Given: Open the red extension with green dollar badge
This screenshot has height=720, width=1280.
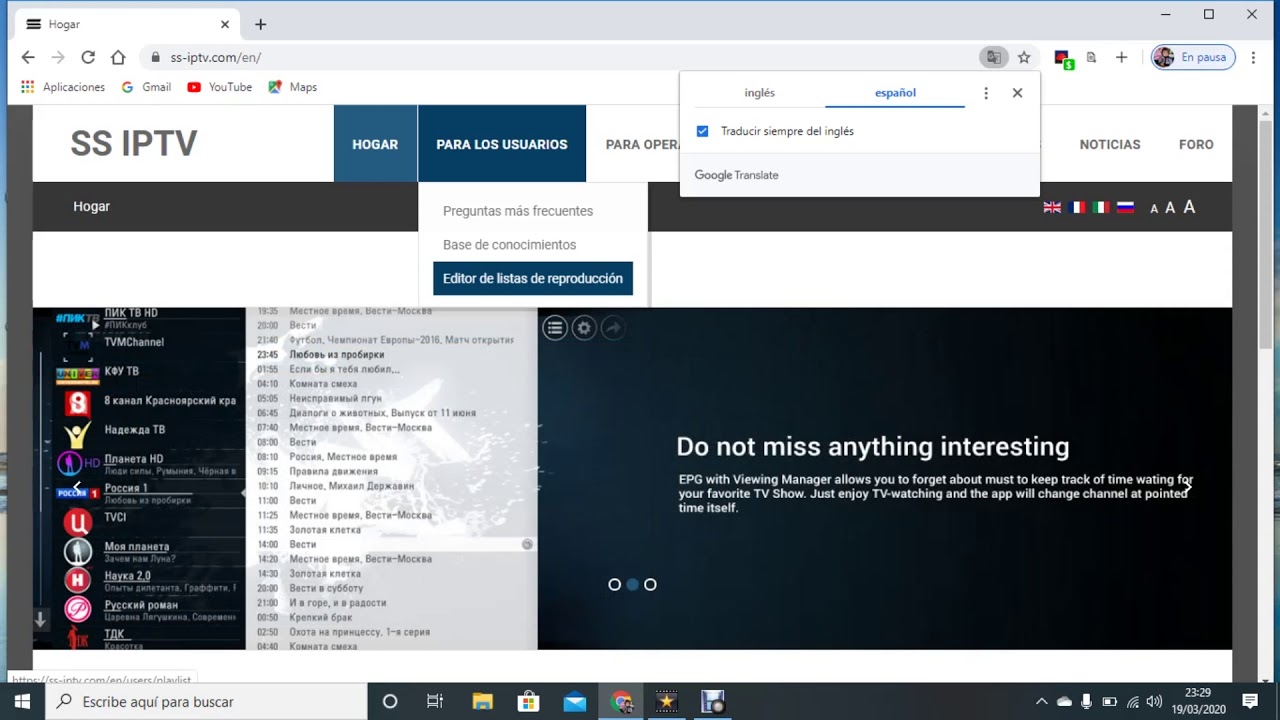Looking at the screenshot, I should coord(1063,58).
